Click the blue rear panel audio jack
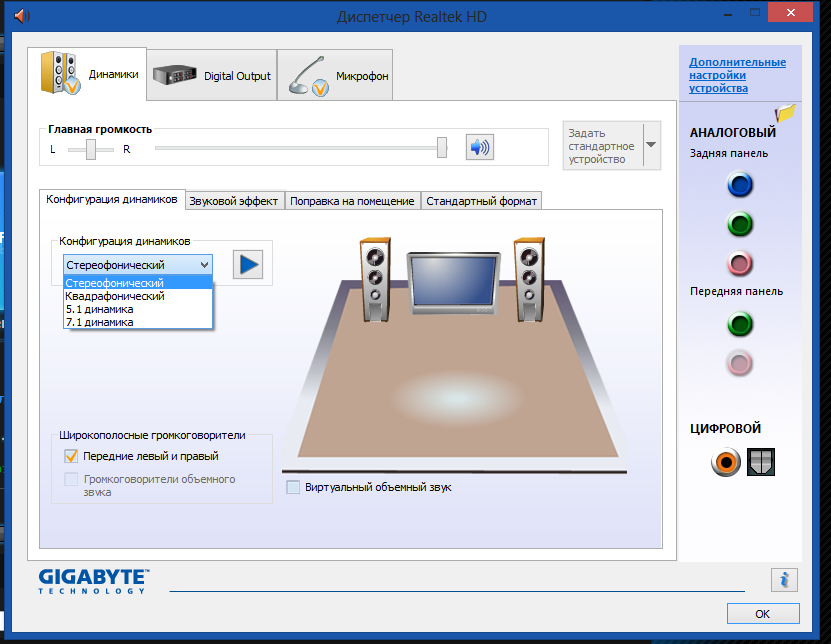831x644 pixels. pos(740,184)
